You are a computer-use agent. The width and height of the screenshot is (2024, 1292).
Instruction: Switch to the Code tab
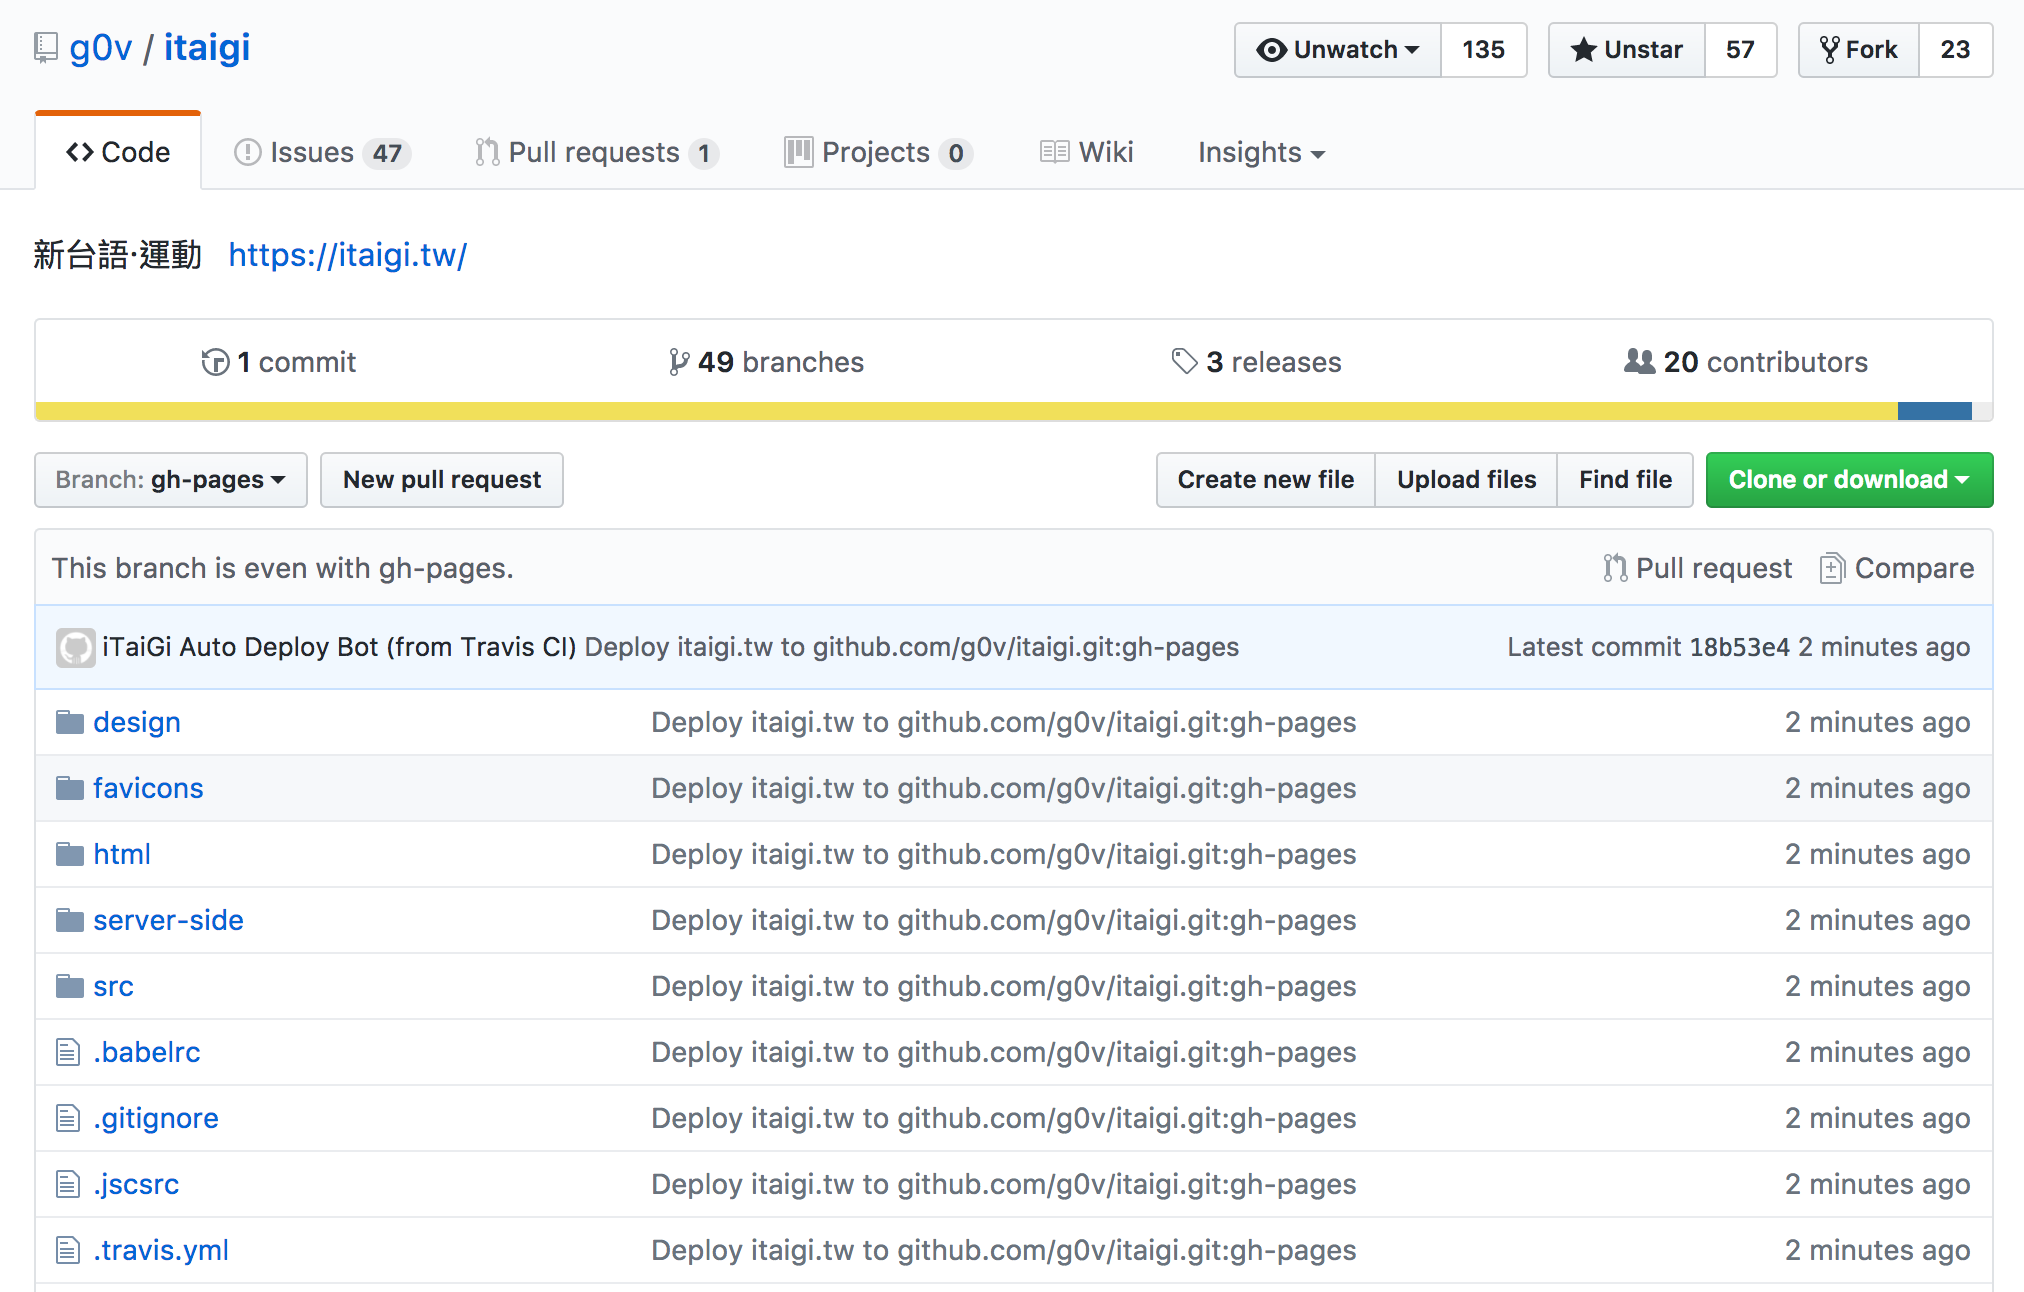coord(118,152)
